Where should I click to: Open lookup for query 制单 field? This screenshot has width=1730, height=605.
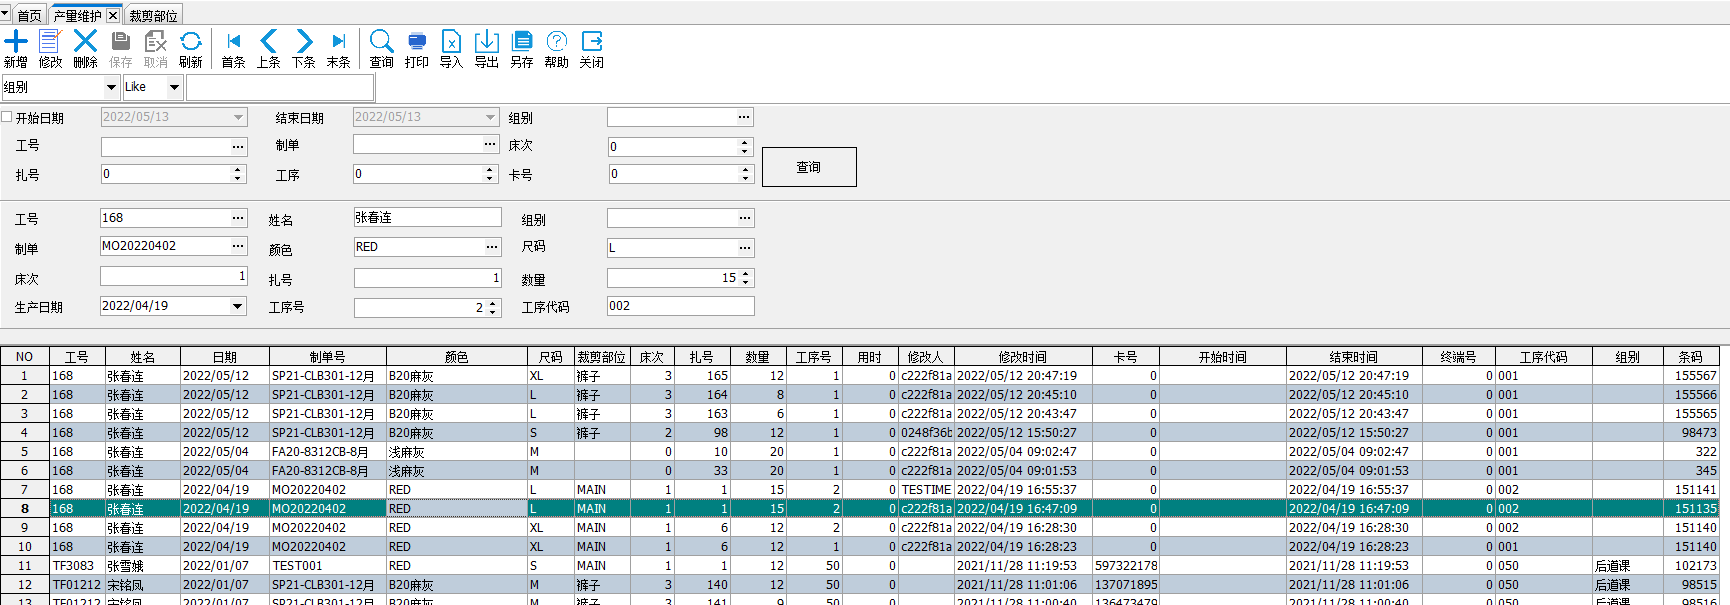490,144
